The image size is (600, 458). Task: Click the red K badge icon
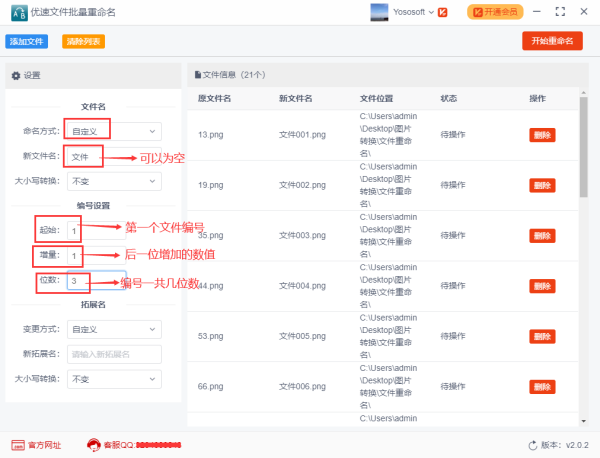pos(442,12)
